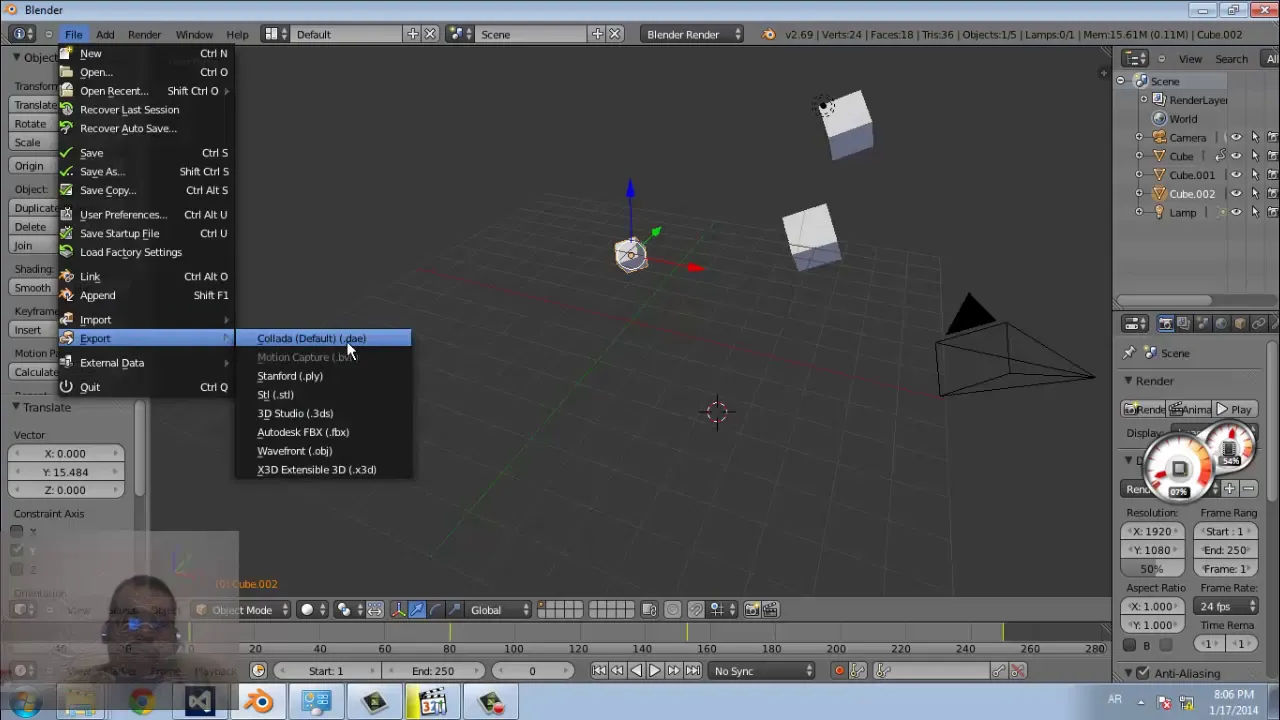Choose X3D Extensible 3D (.x3d) export
Screen dimensions: 1280x720
(x=323, y=470)
